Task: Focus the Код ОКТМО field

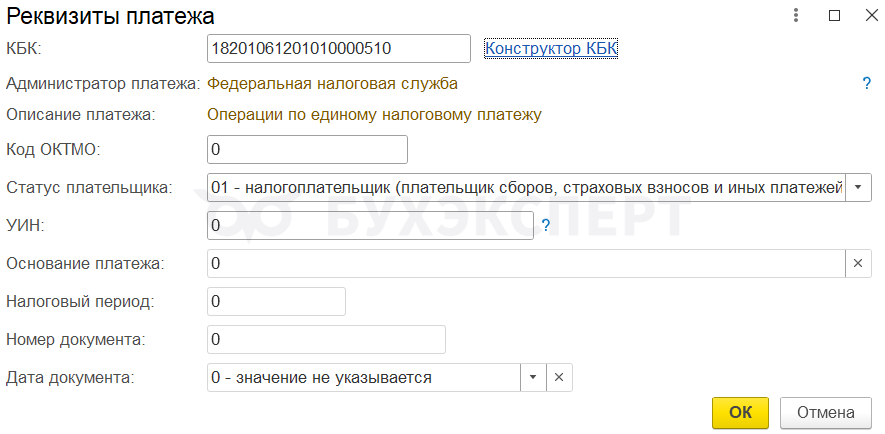Action: [x=307, y=149]
